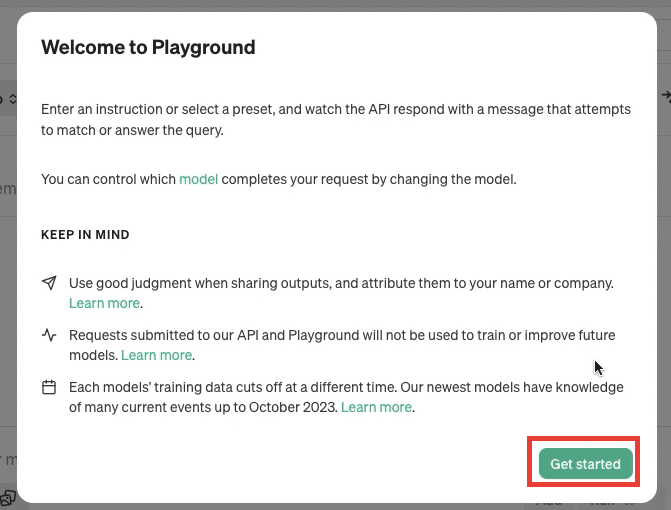Click the activity pulse icon
Viewport: 671px width, 510px height.
click(x=49, y=335)
